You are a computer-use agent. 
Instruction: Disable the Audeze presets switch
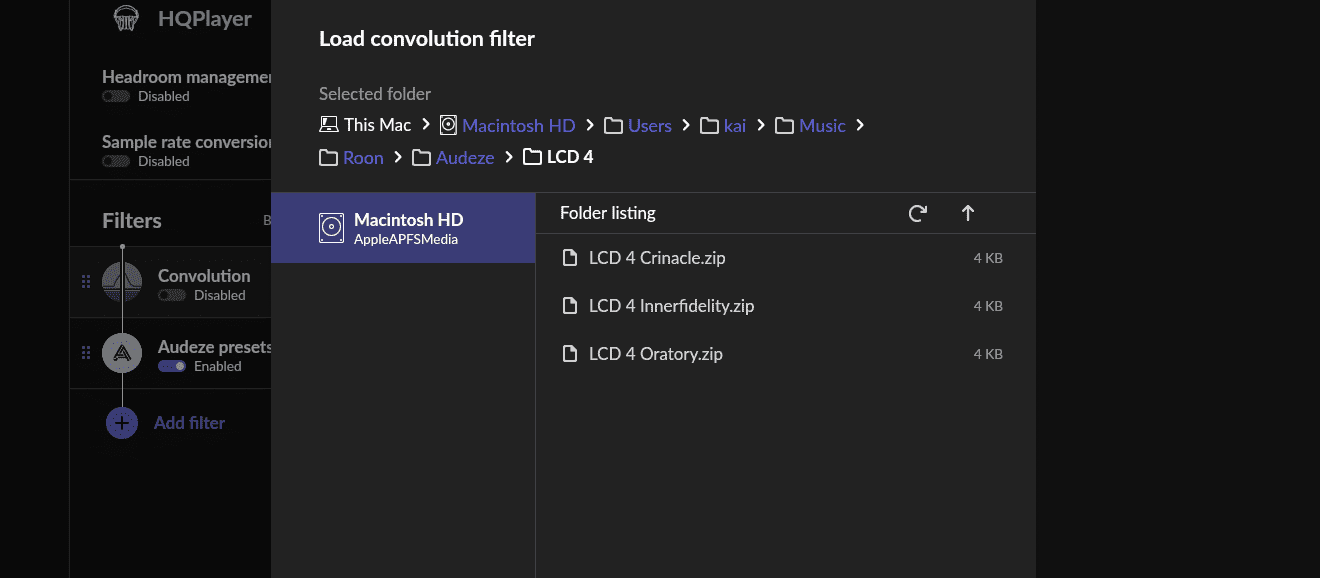click(172, 366)
